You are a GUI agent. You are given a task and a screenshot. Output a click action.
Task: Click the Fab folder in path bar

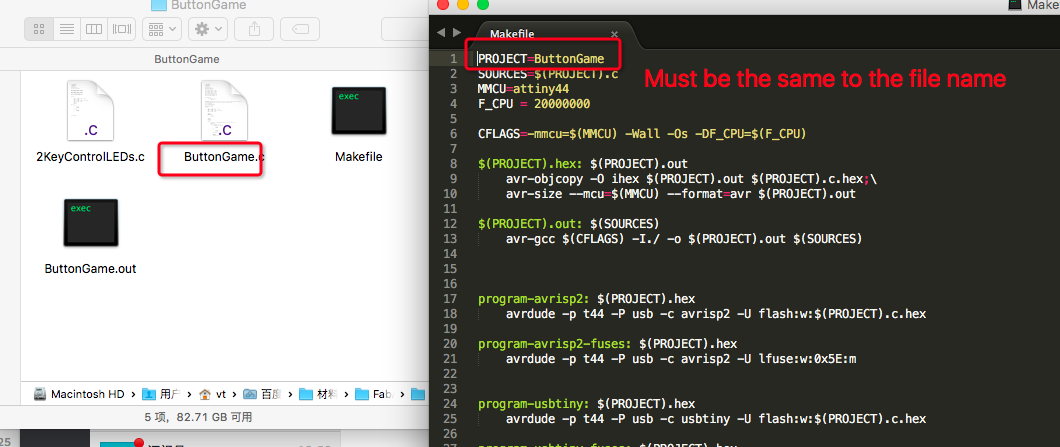[x=375, y=394]
